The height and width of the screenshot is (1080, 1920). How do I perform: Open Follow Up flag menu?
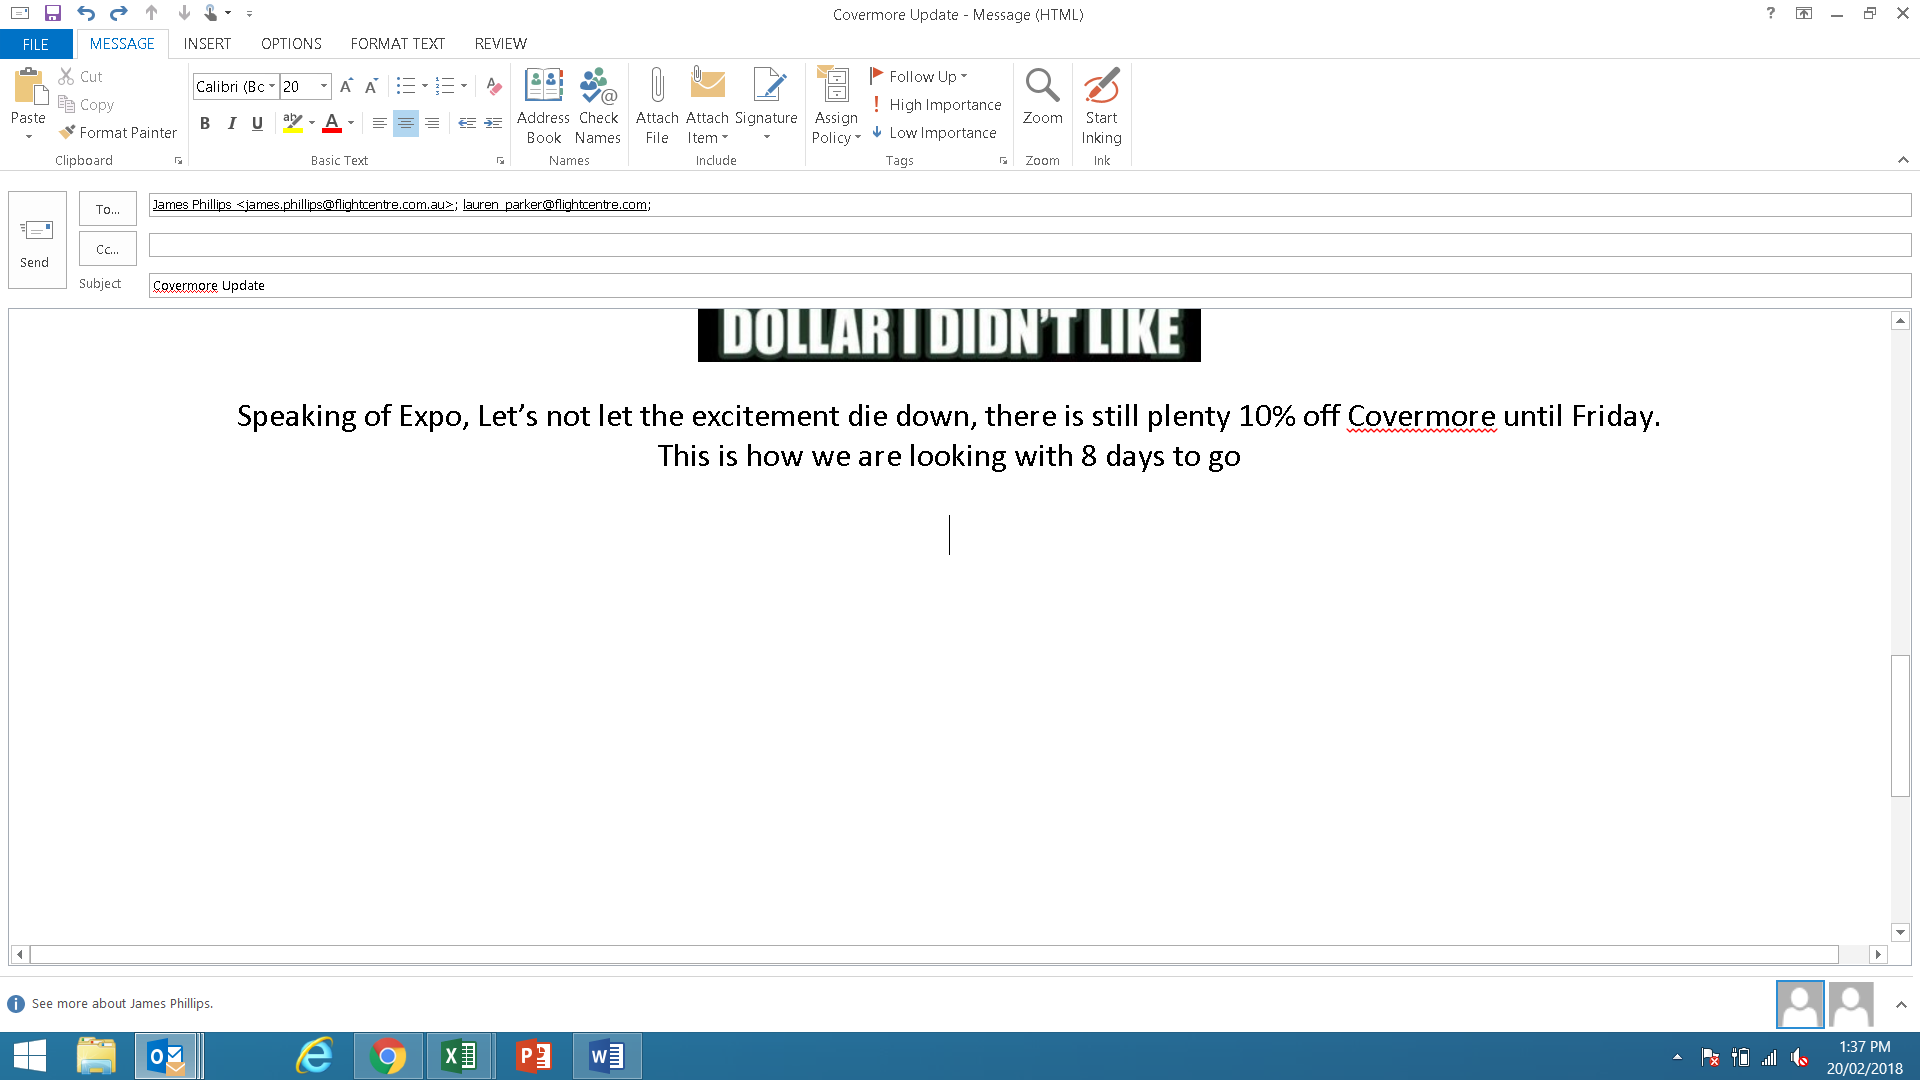pos(918,76)
